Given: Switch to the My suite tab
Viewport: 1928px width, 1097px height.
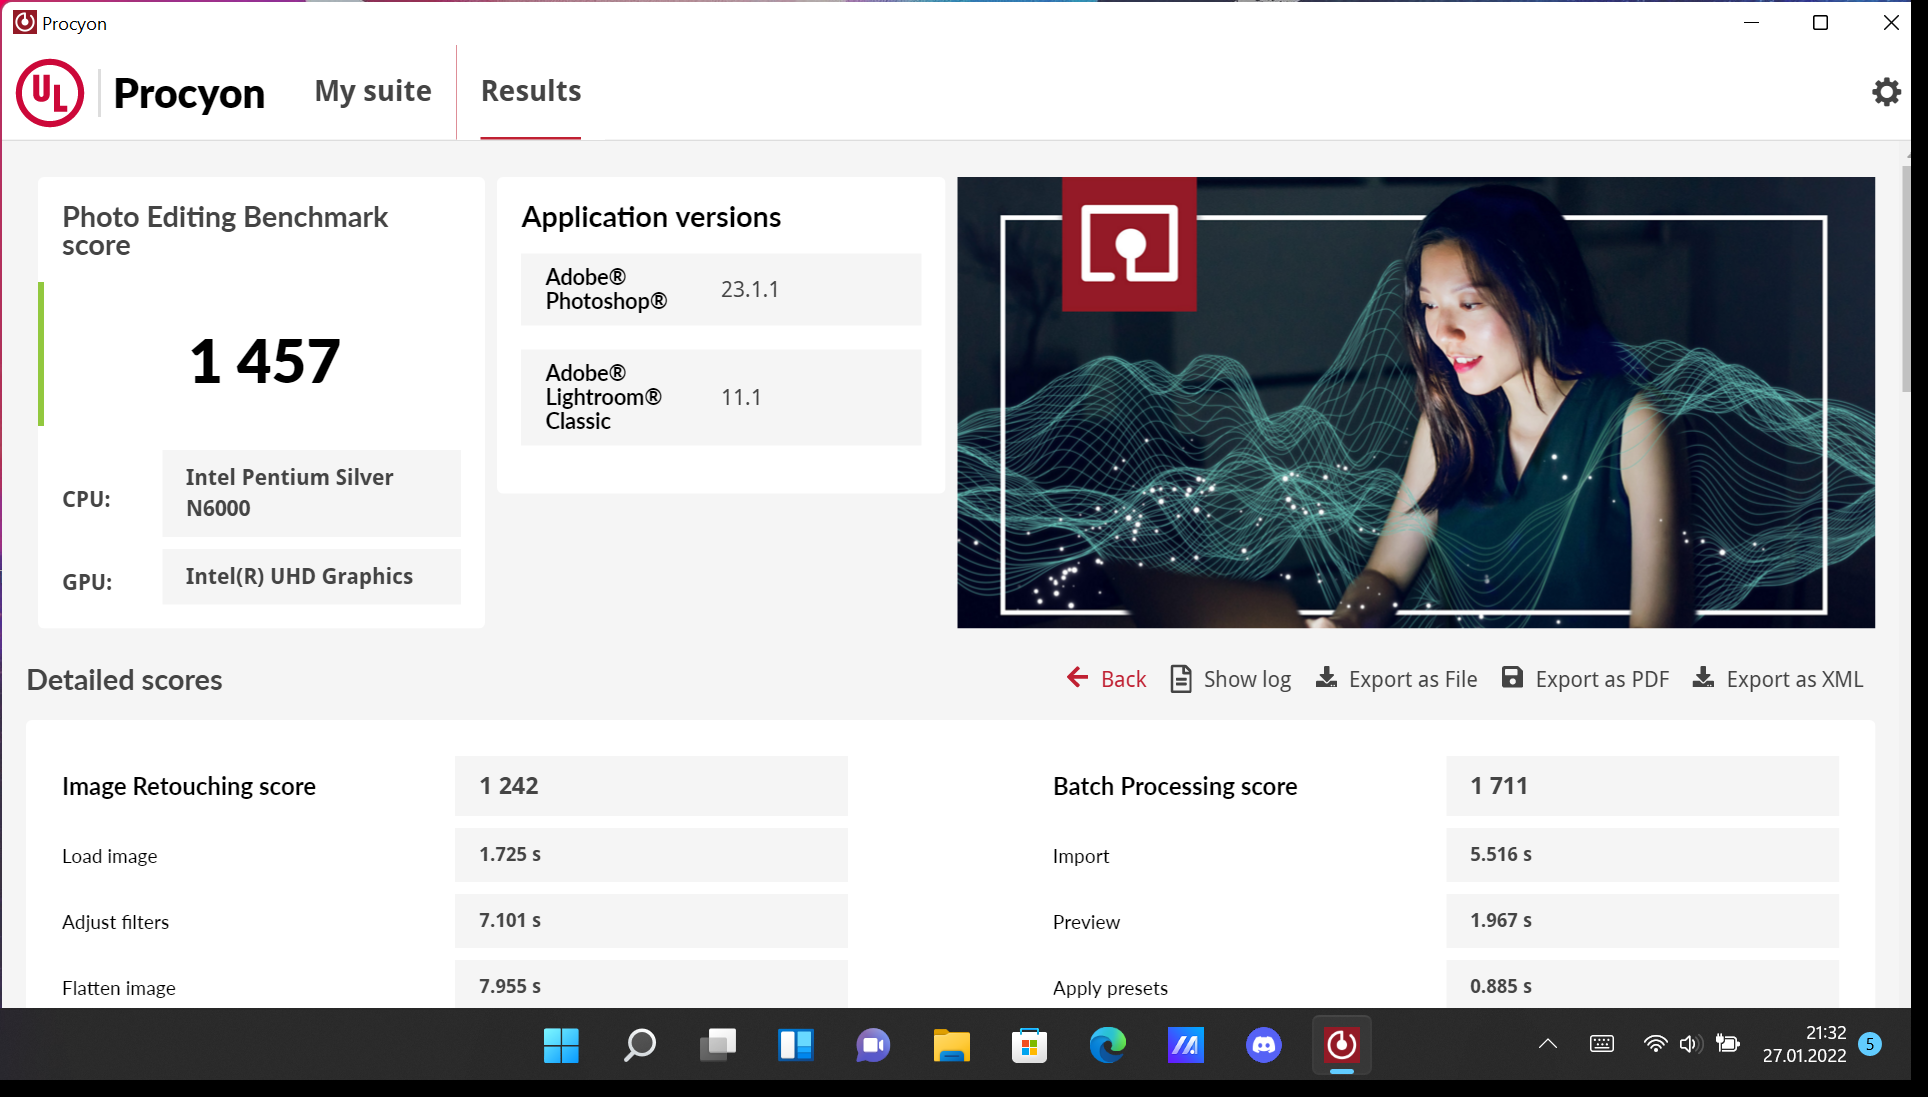Looking at the screenshot, I should (x=373, y=91).
